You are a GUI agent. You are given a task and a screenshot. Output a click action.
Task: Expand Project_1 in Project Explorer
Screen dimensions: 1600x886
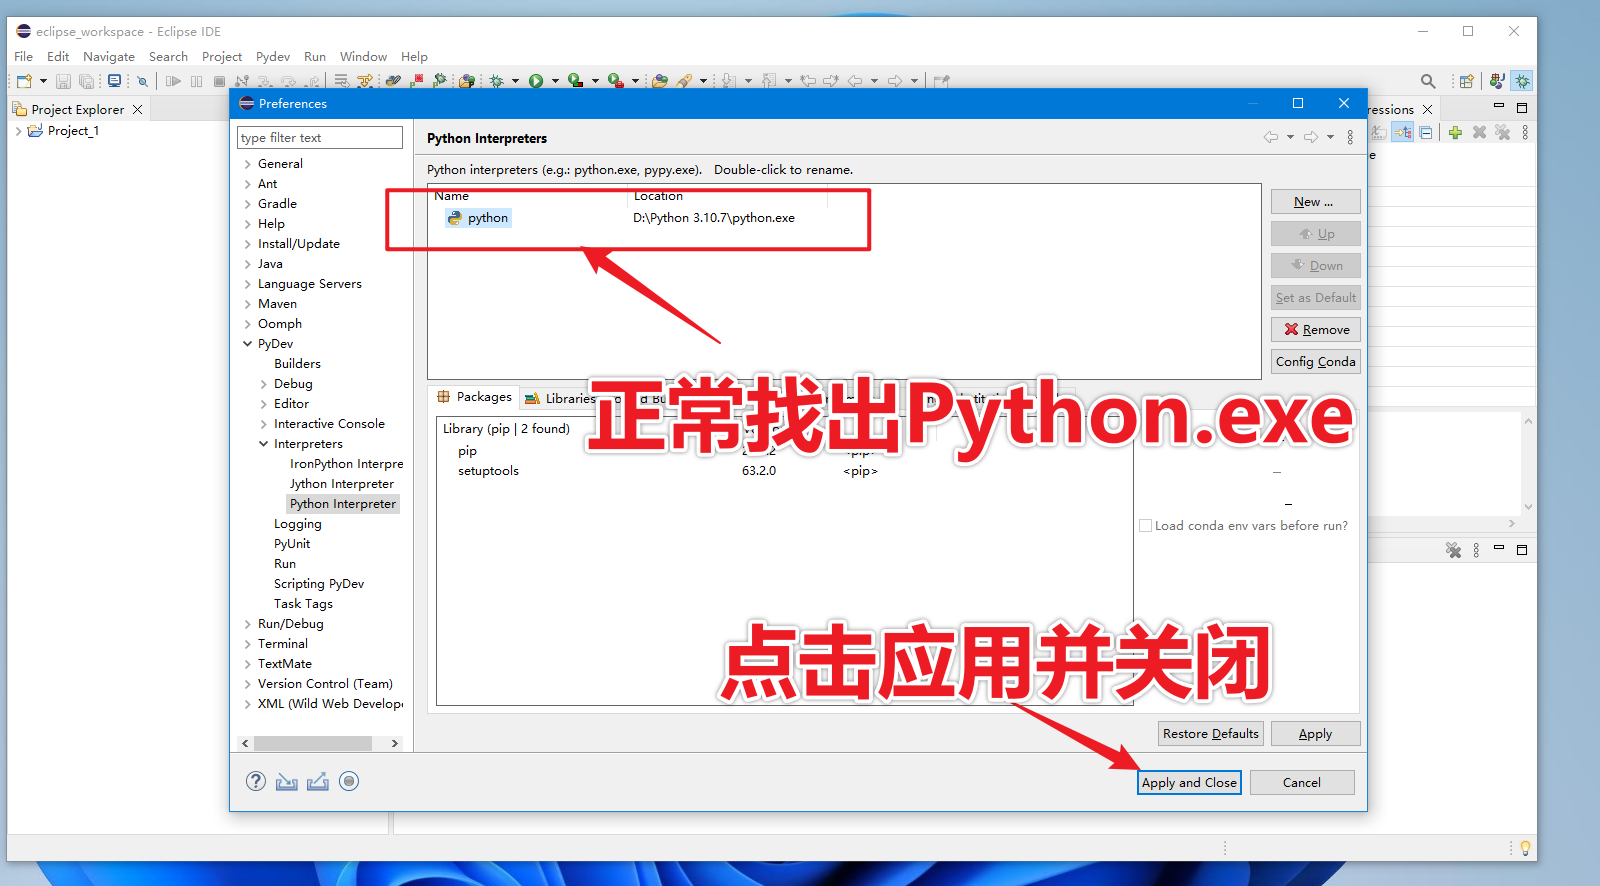pyautogui.click(x=18, y=131)
